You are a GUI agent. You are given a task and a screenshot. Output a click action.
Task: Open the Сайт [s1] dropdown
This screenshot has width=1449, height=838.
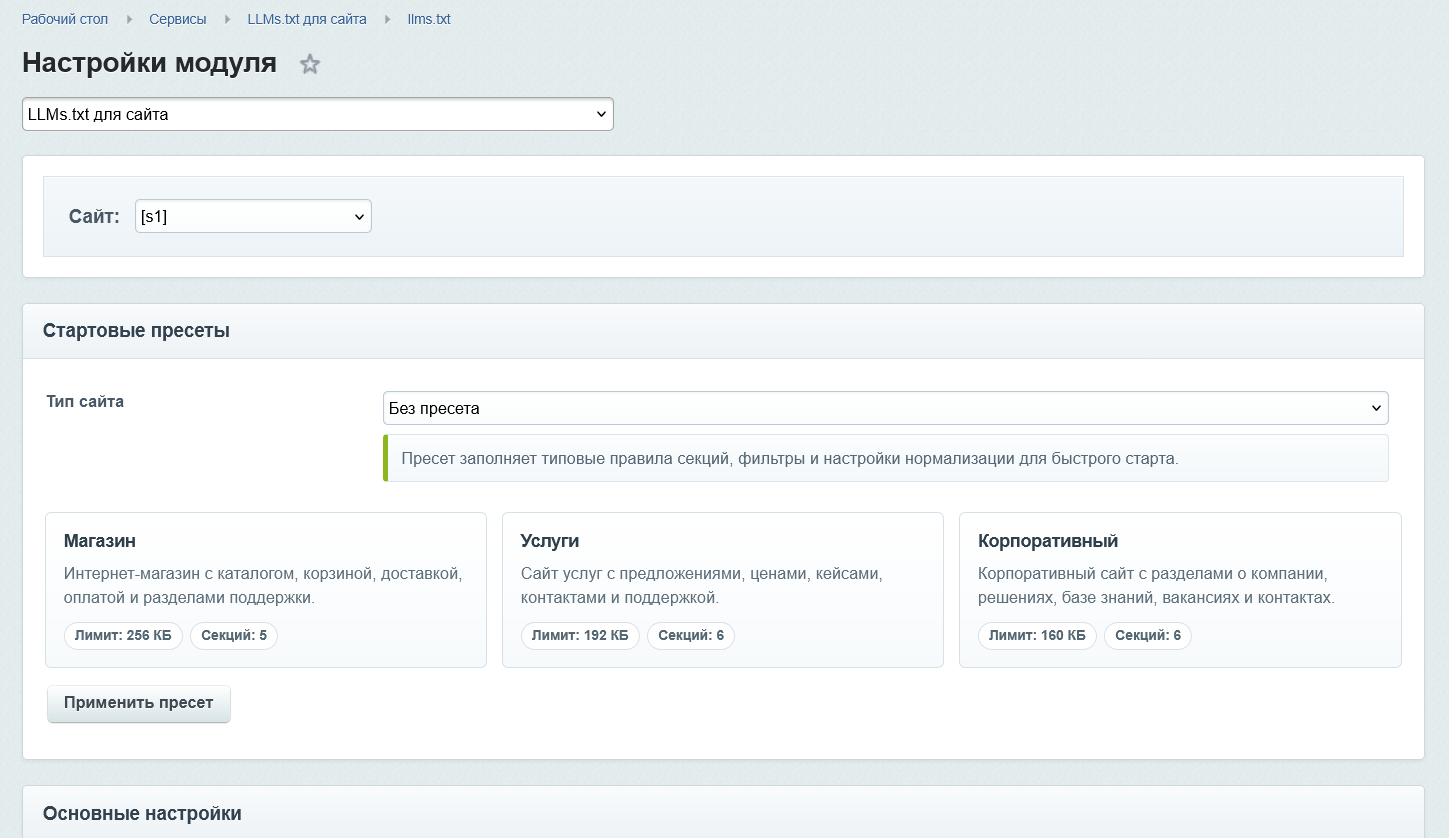pyautogui.click(x=253, y=216)
